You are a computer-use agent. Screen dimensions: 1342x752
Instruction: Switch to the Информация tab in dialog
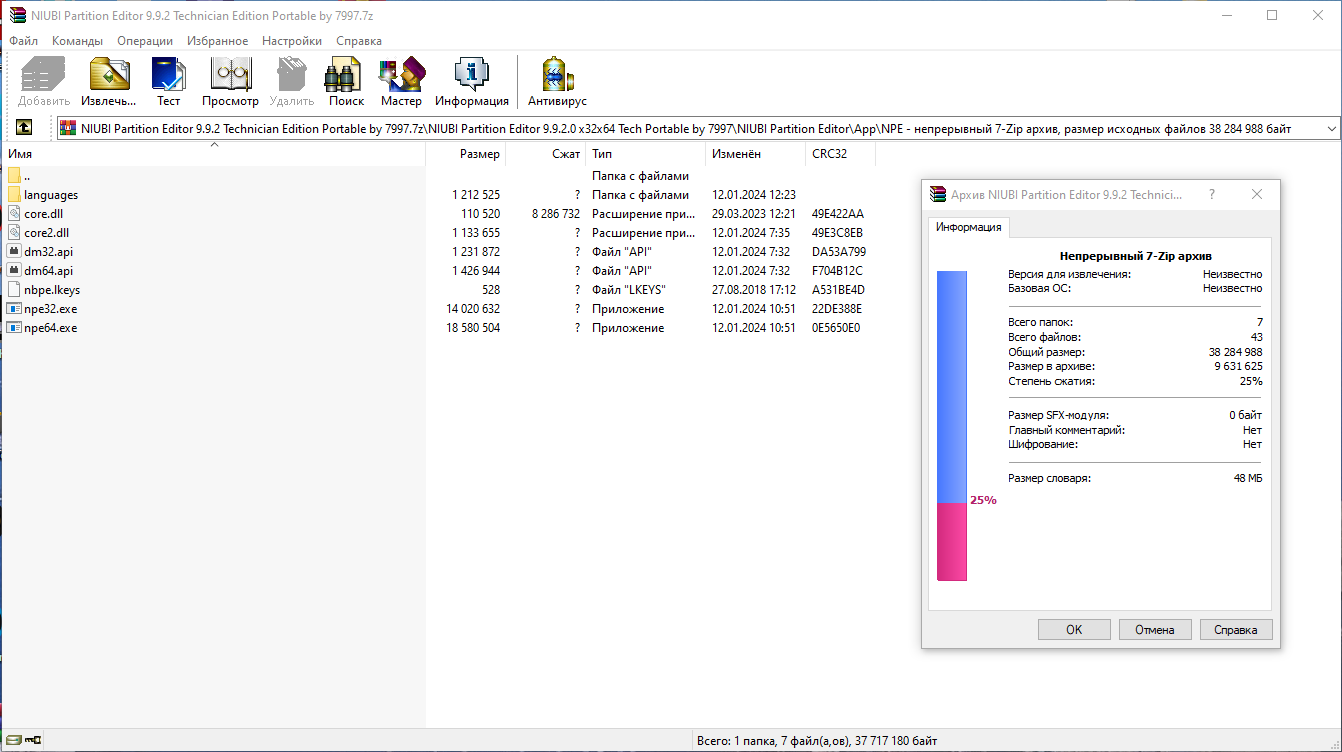tap(968, 227)
